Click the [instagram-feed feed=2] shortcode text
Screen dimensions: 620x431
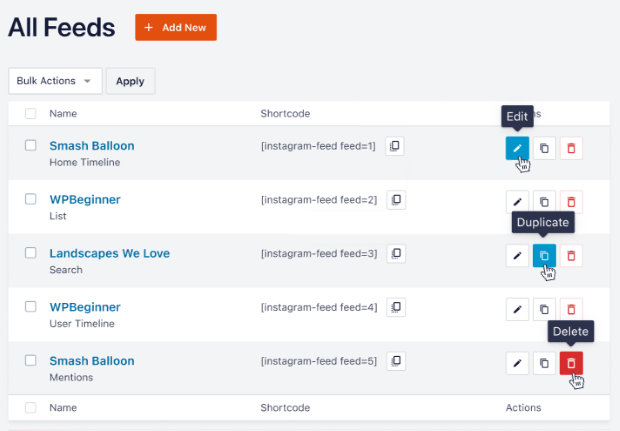point(319,200)
